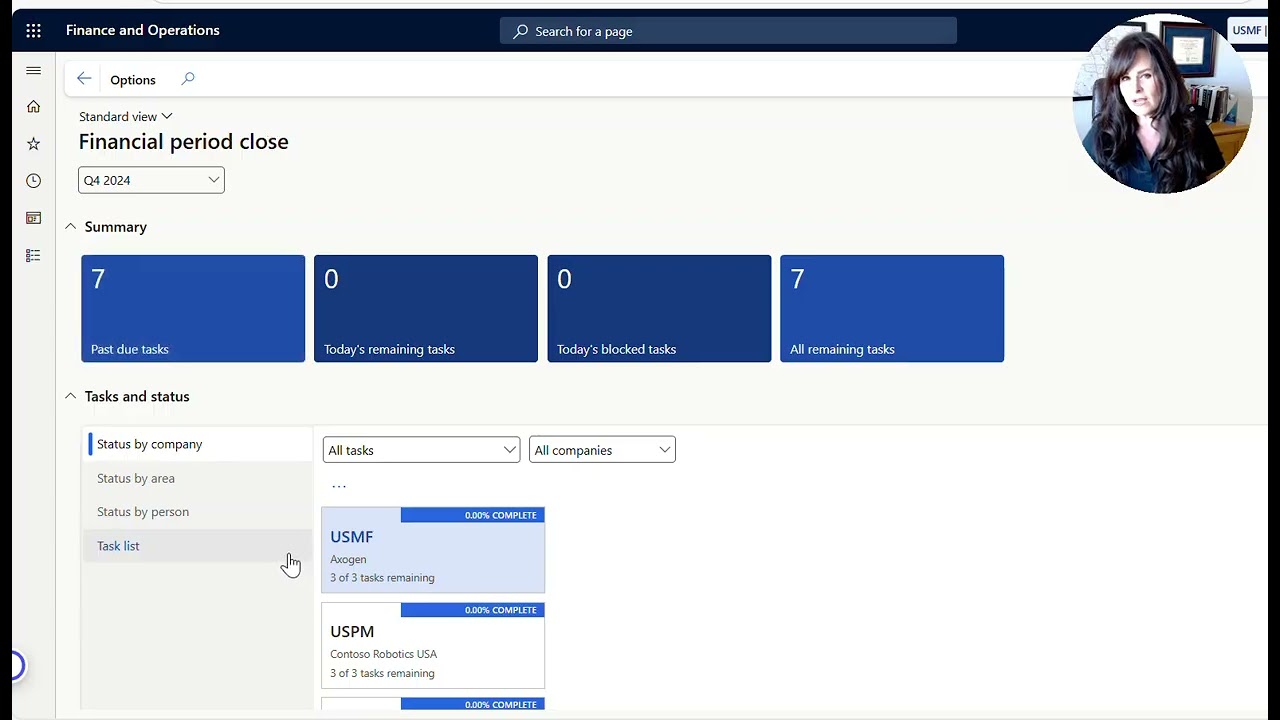Click the Search for a page box
Image resolution: width=1280 pixels, height=720 pixels.
pyautogui.click(x=728, y=31)
